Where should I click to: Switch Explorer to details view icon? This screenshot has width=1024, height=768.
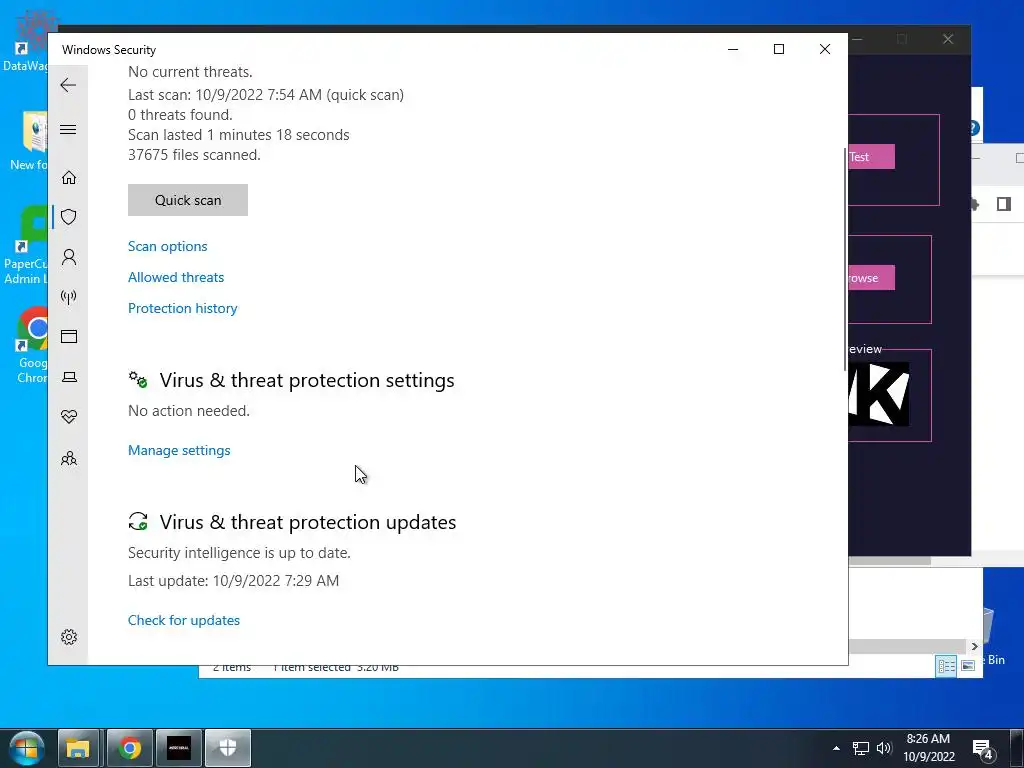(946, 665)
